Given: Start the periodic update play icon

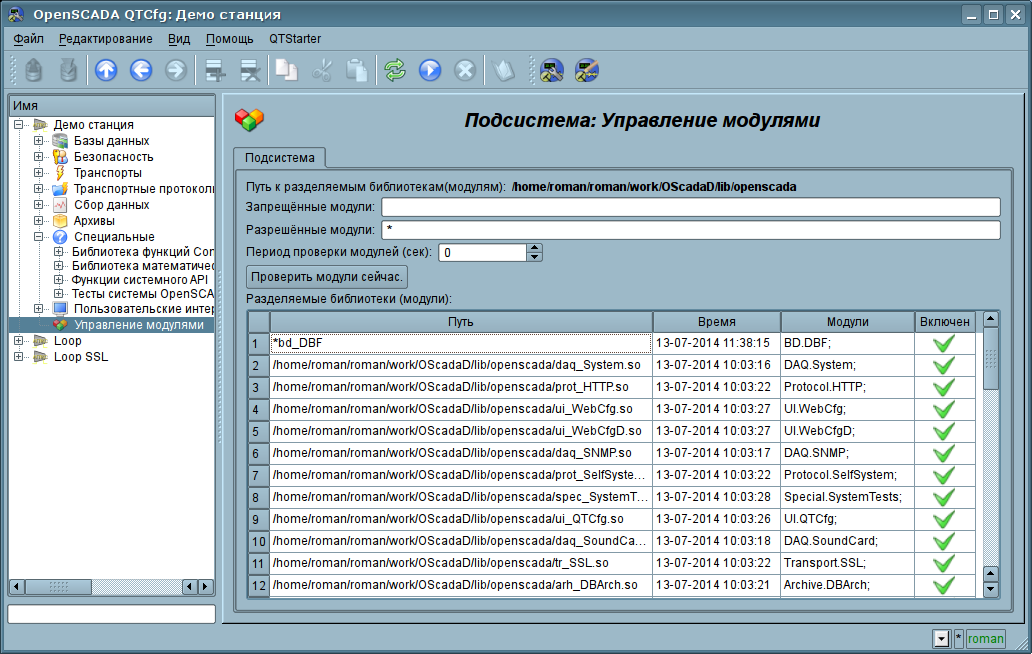Looking at the screenshot, I should (x=430, y=70).
